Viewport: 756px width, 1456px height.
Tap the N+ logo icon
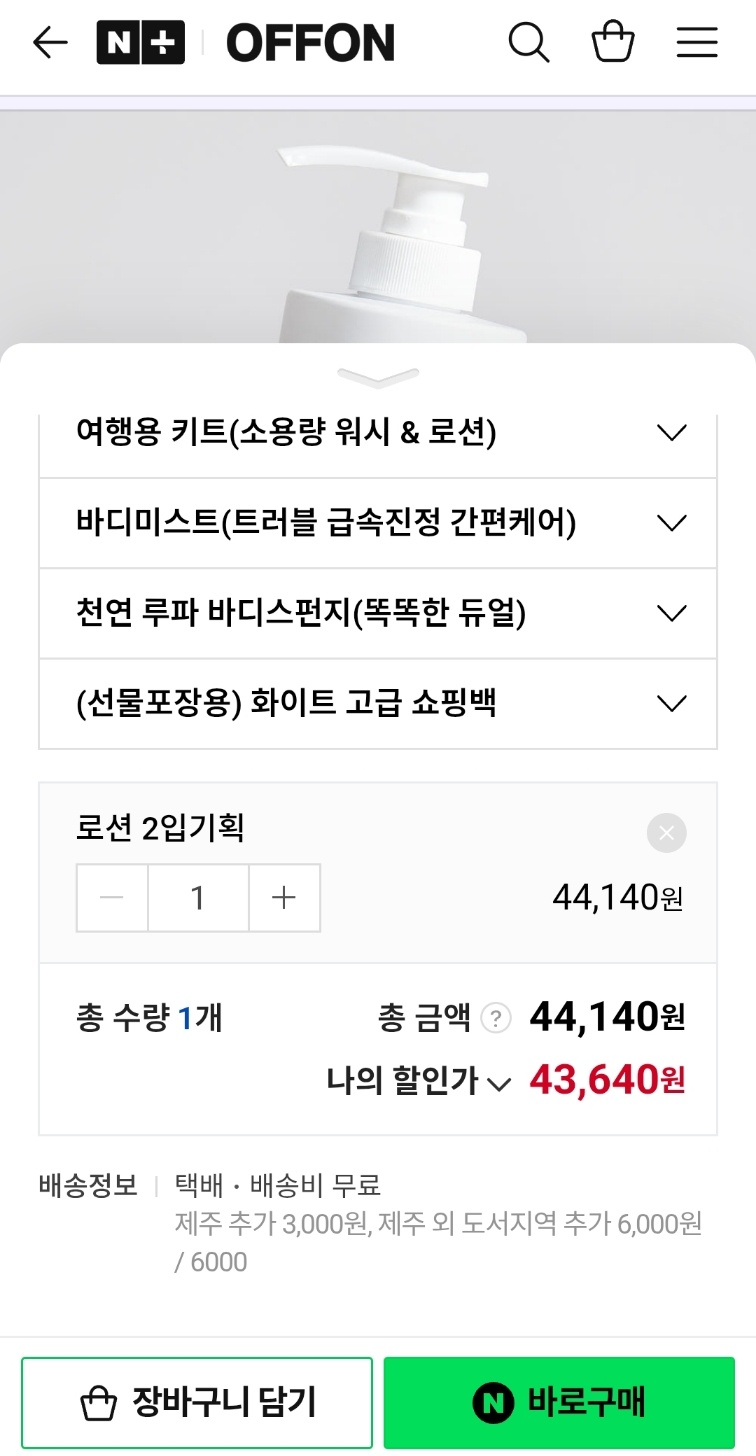140,43
